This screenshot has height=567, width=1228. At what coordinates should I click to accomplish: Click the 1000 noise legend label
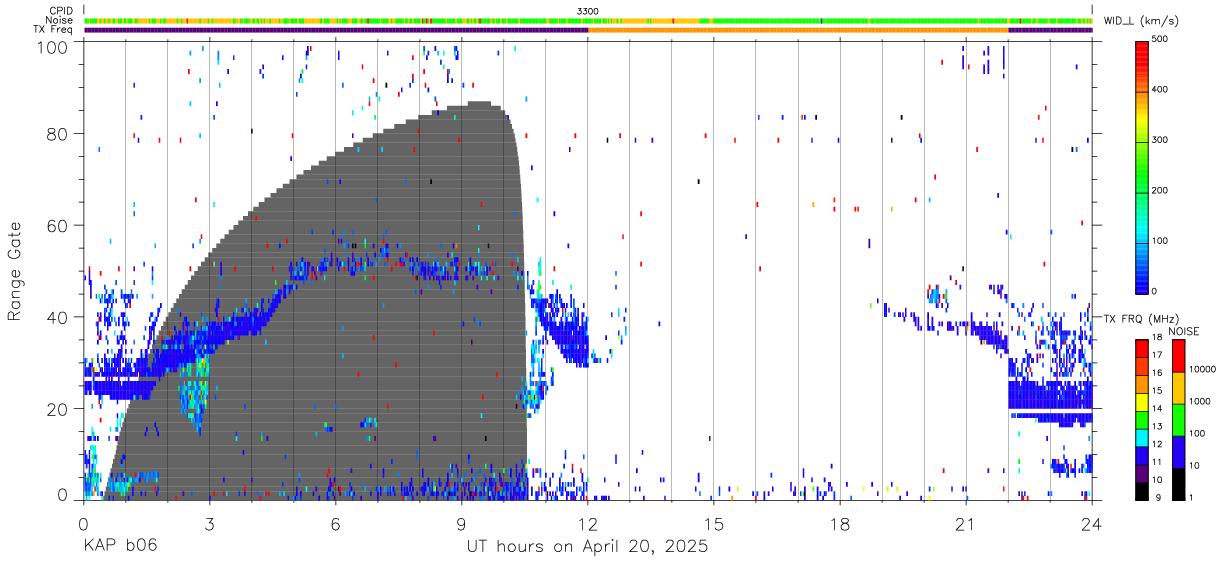point(1201,402)
